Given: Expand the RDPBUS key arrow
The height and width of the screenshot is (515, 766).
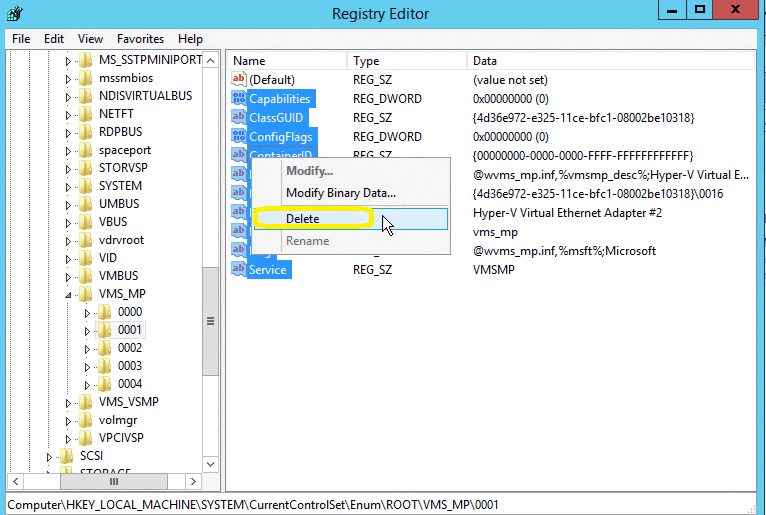Looking at the screenshot, I should coord(69,132).
